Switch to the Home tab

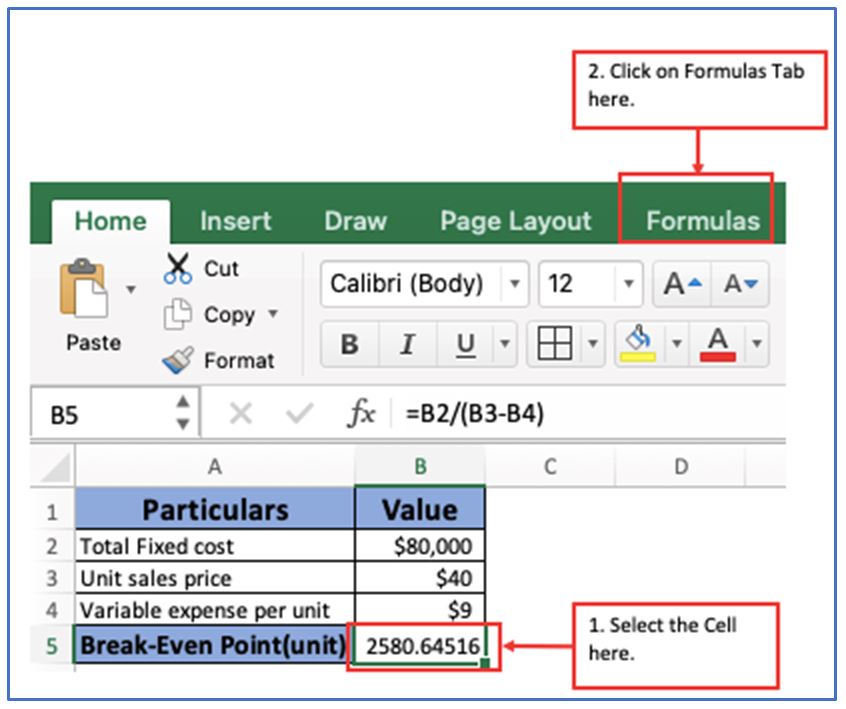[111, 222]
